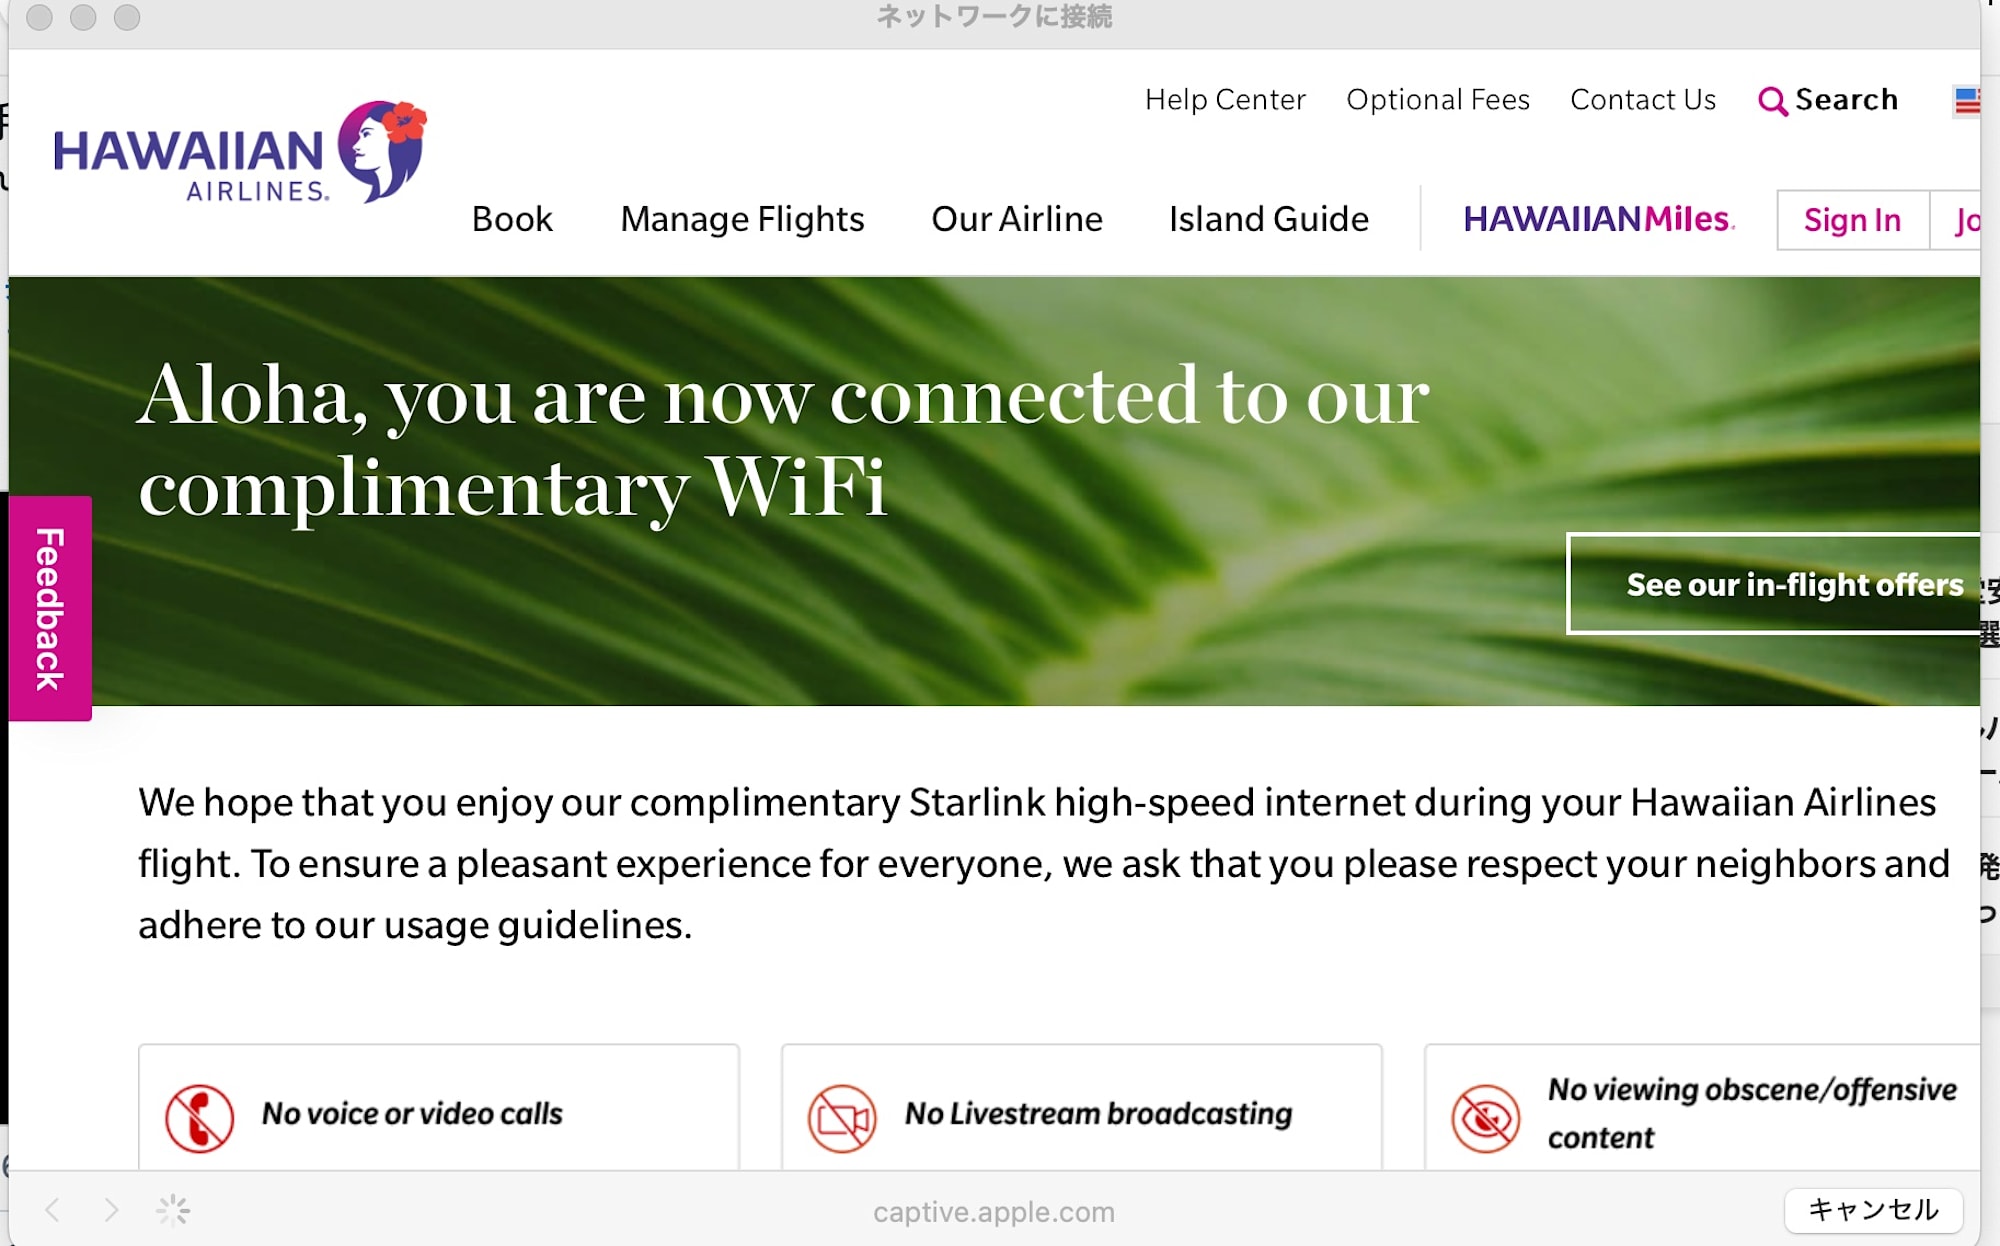Click the Optional Fees toggle item
Image resolution: width=2000 pixels, height=1246 pixels.
point(1438,99)
